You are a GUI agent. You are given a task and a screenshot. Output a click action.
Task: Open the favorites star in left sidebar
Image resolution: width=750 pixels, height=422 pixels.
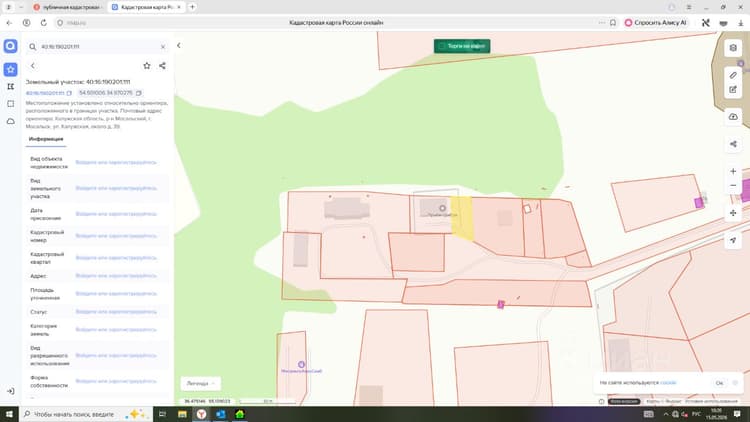(x=11, y=69)
